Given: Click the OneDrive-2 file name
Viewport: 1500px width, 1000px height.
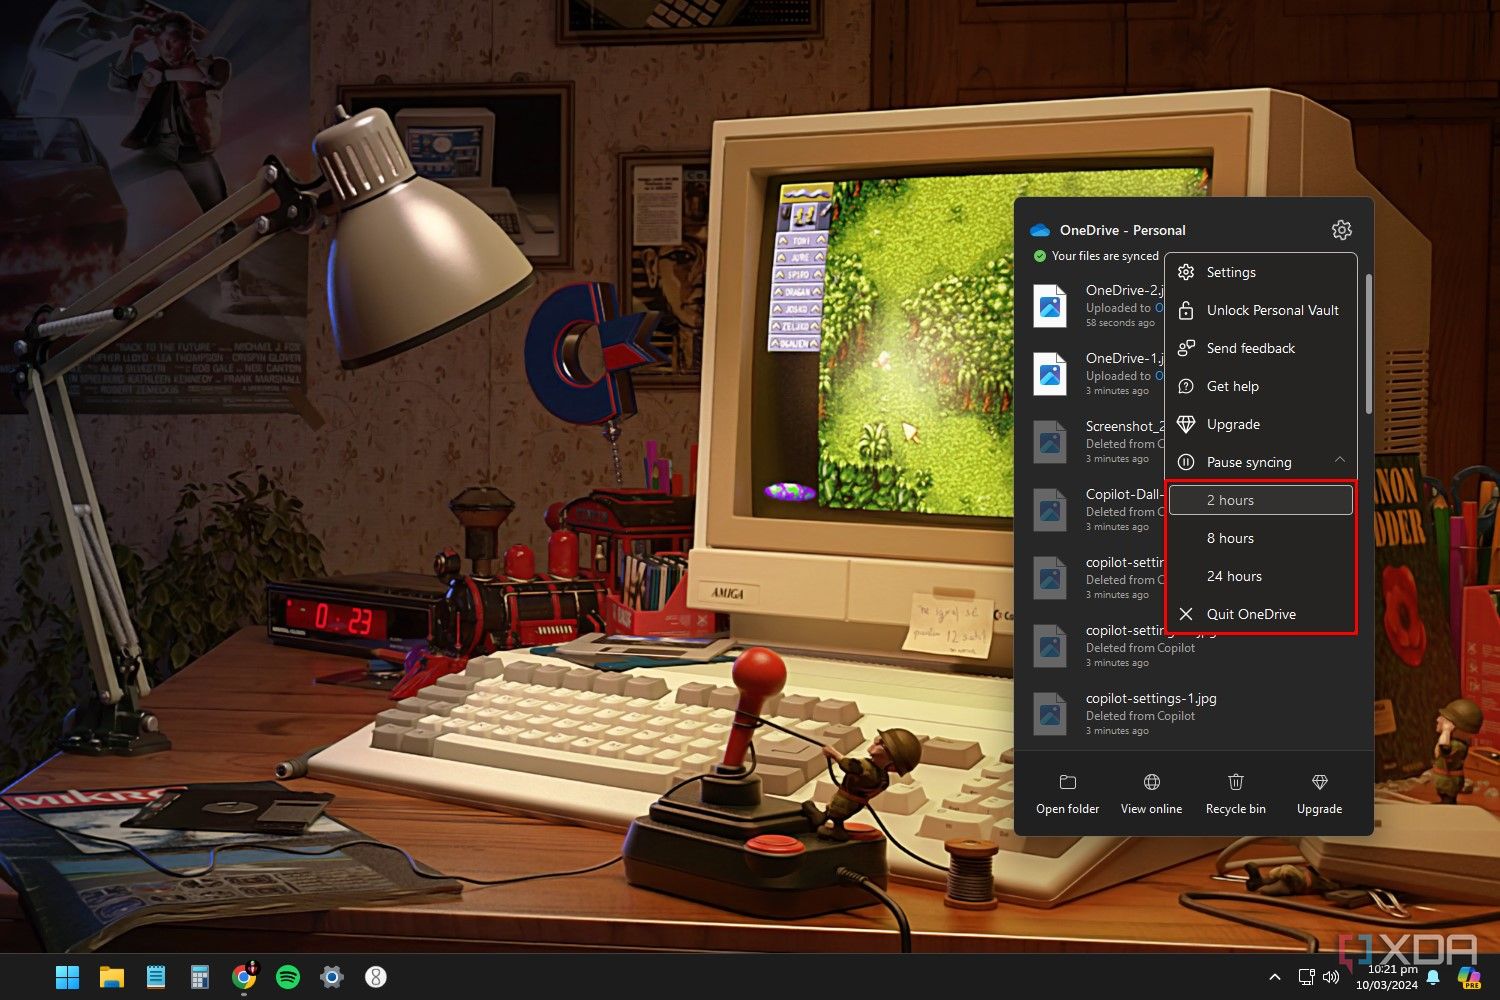Looking at the screenshot, I should 1125,290.
